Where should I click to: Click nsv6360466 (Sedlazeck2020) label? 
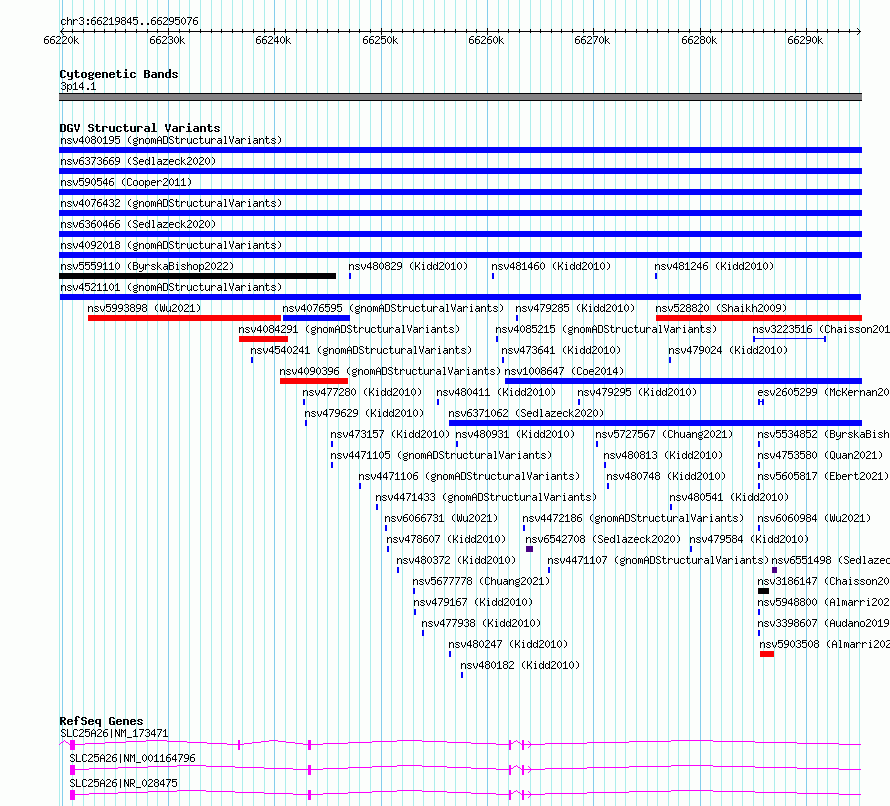click(x=138, y=224)
